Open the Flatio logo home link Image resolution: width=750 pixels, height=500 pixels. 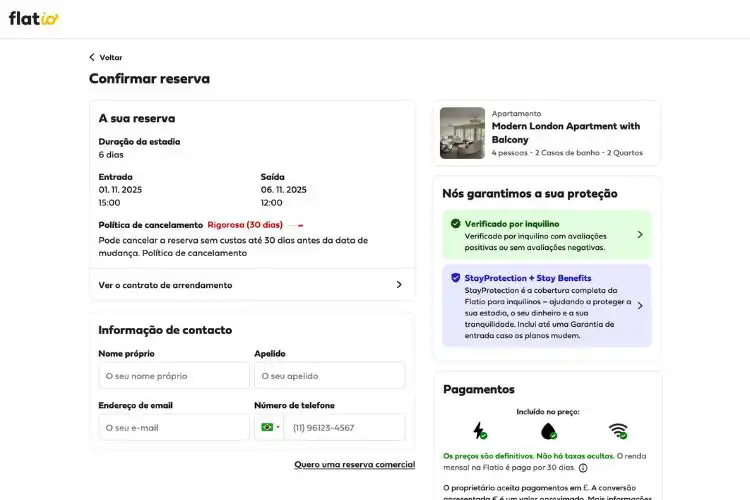click(x=33, y=18)
